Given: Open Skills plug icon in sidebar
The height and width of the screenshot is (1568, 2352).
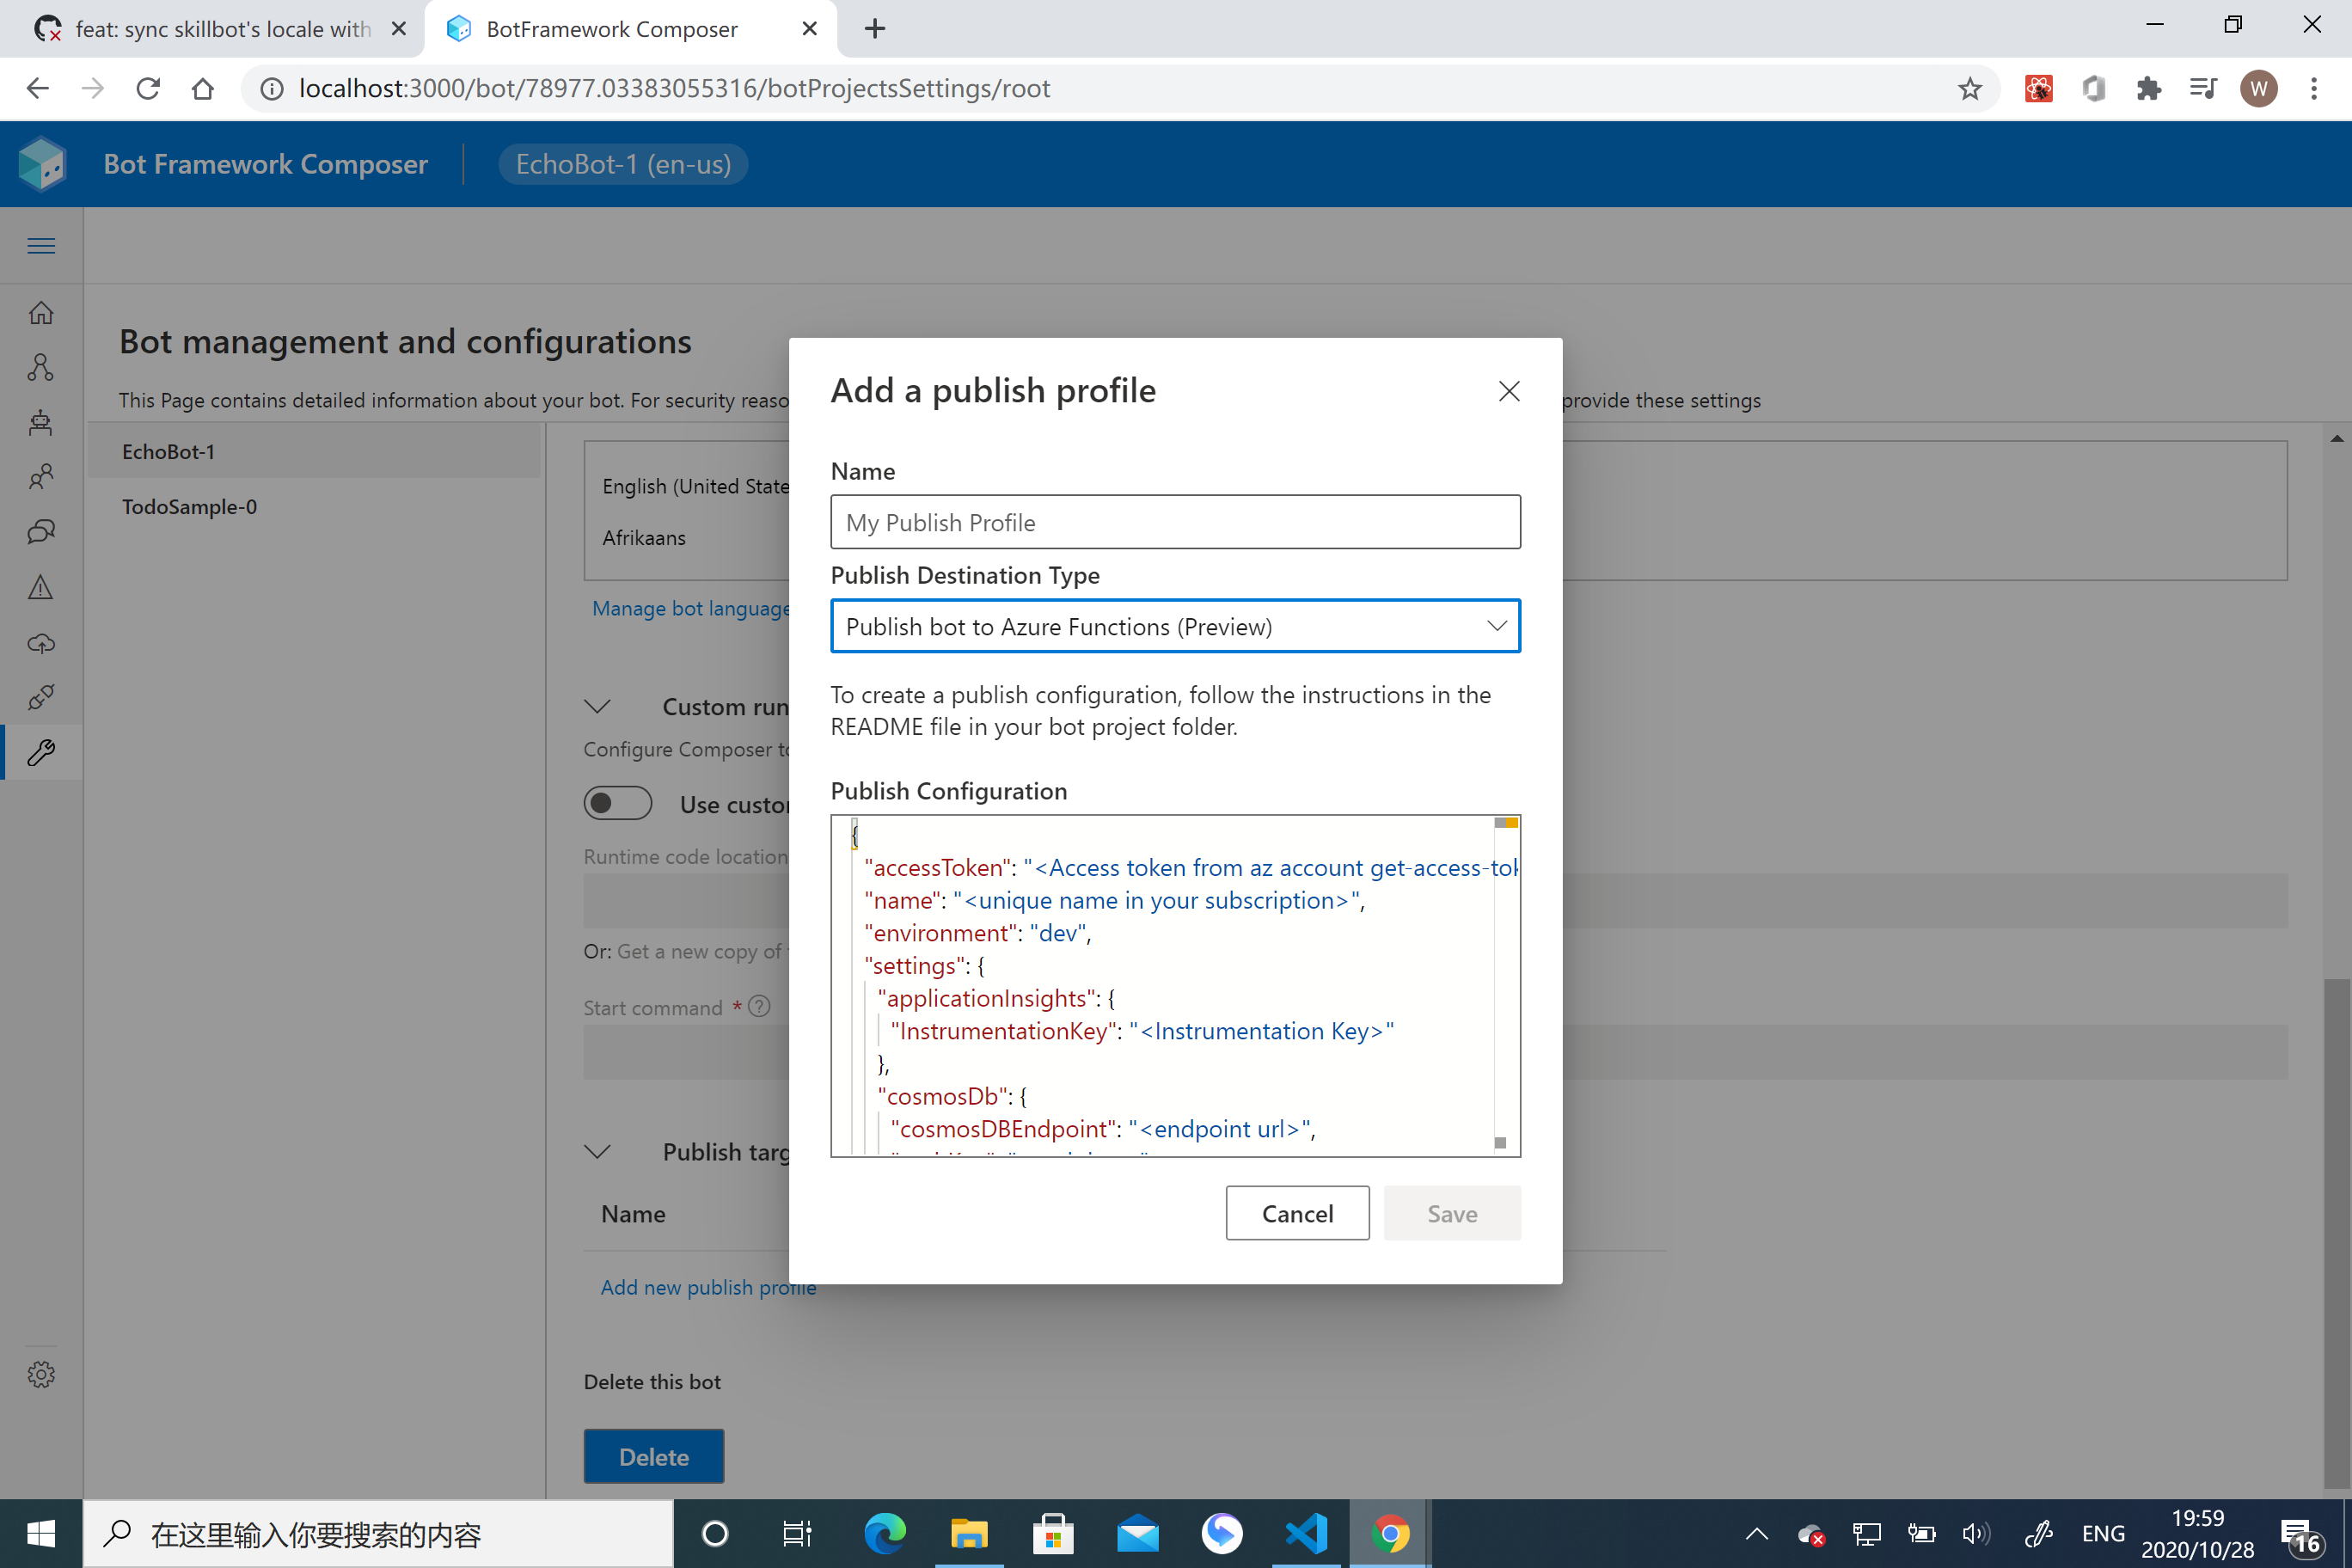Looking at the screenshot, I should point(41,697).
